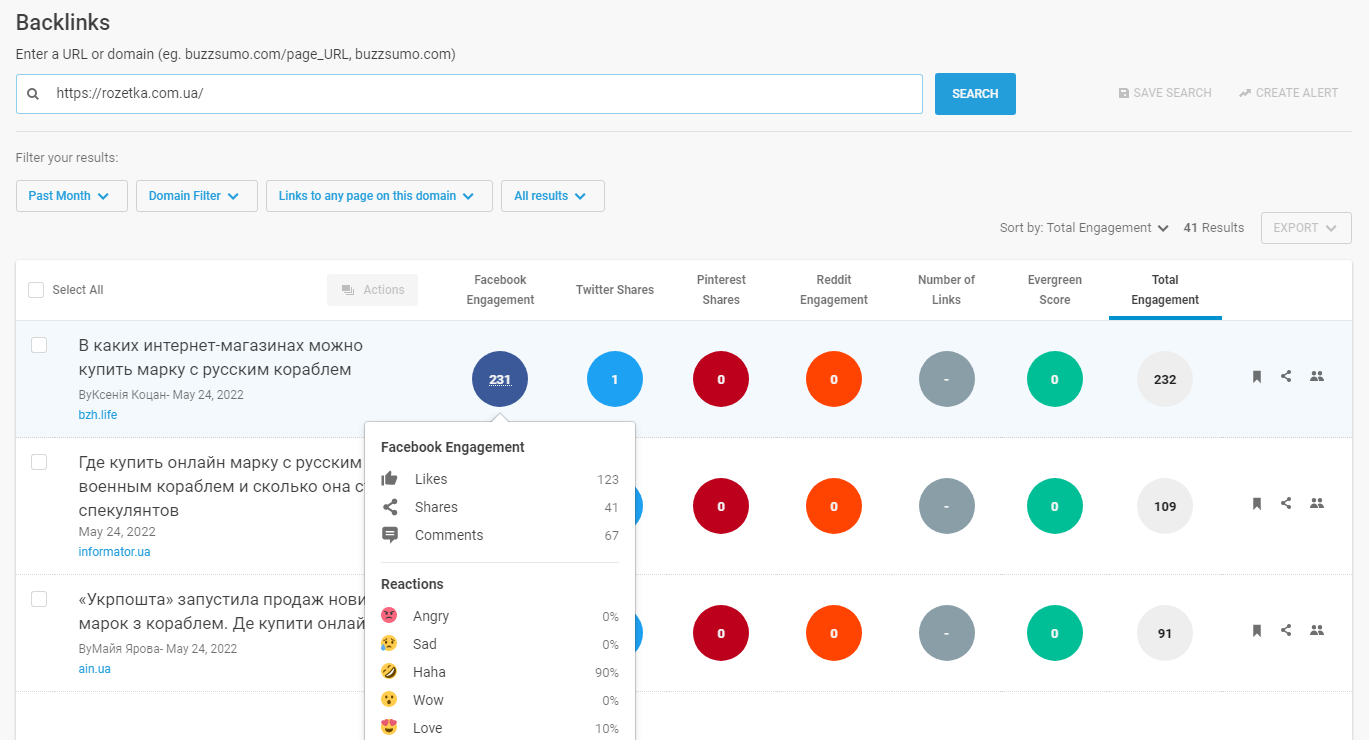This screenshot has height=740, width=1369.
Task: Click the '41 Results' count text
Action: (1214, 228)
